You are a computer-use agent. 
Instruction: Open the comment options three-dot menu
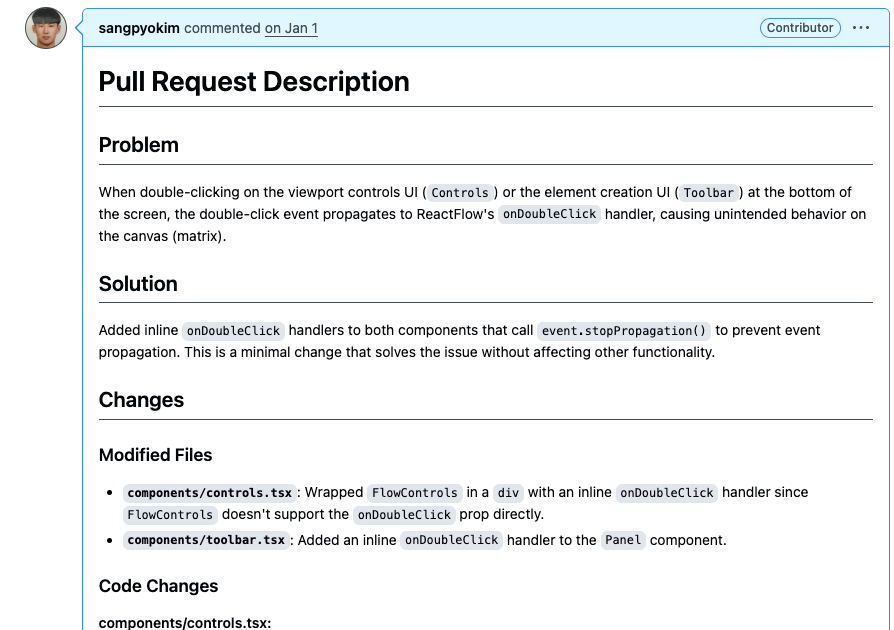point(861,28)
